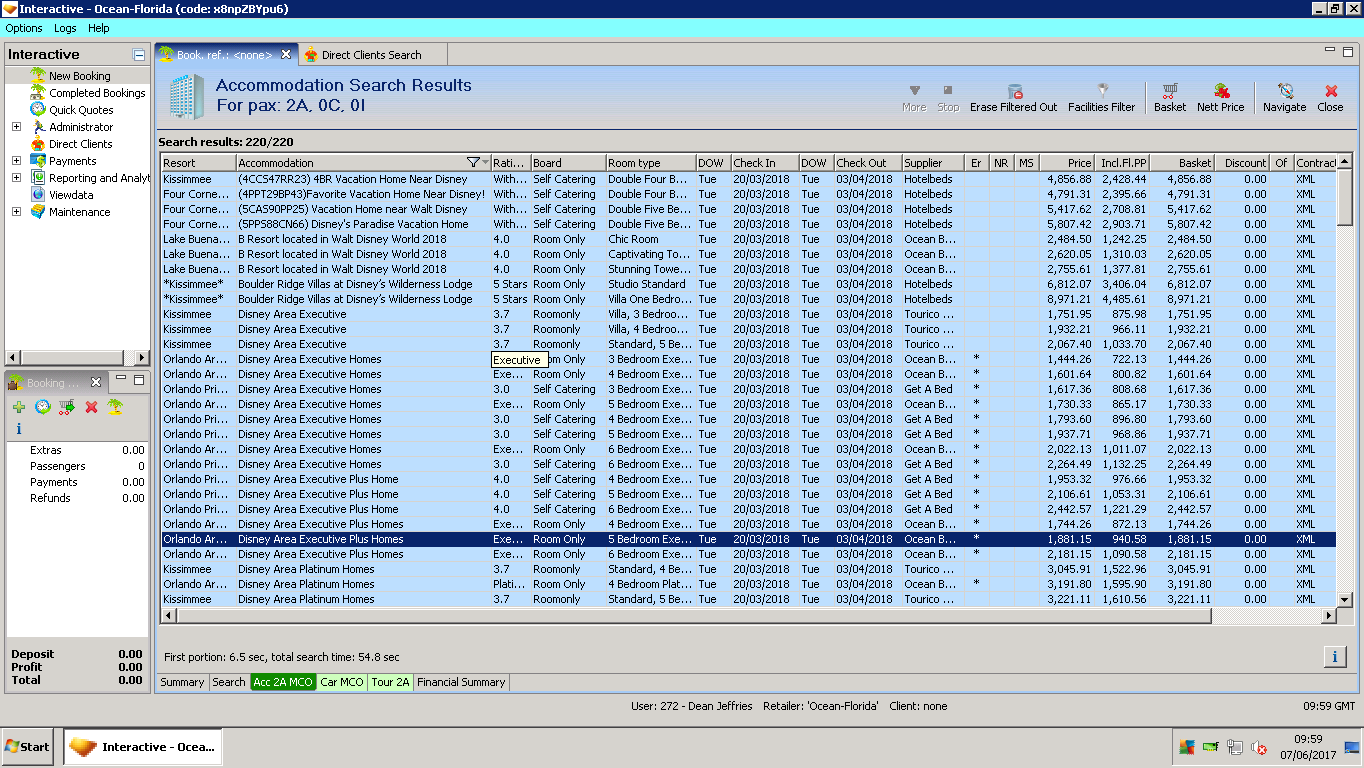Click the red X icon in Booking panel
This screenshot has height=768, width=1364.
coord(91,407)
